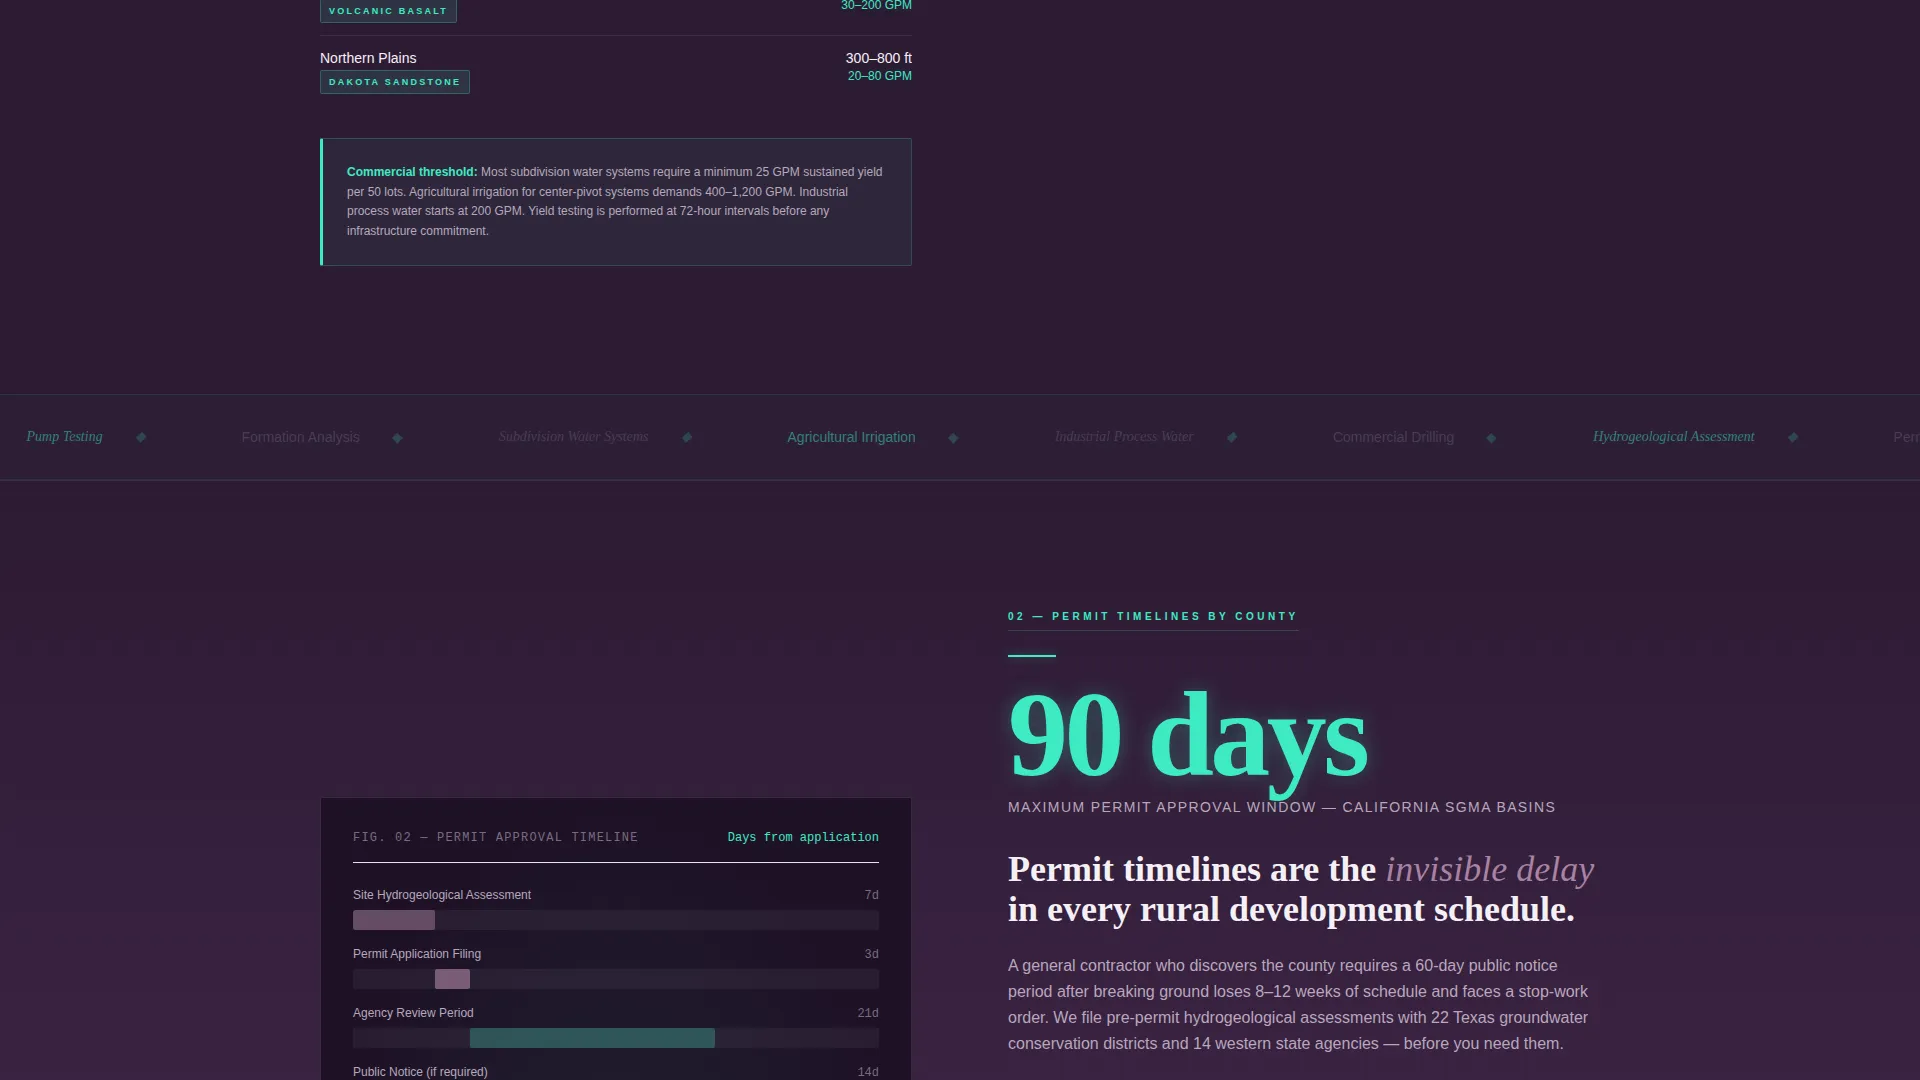
Task: Click the Maximum Permit Approval Window subtitle
Action: pos(1281,807)
